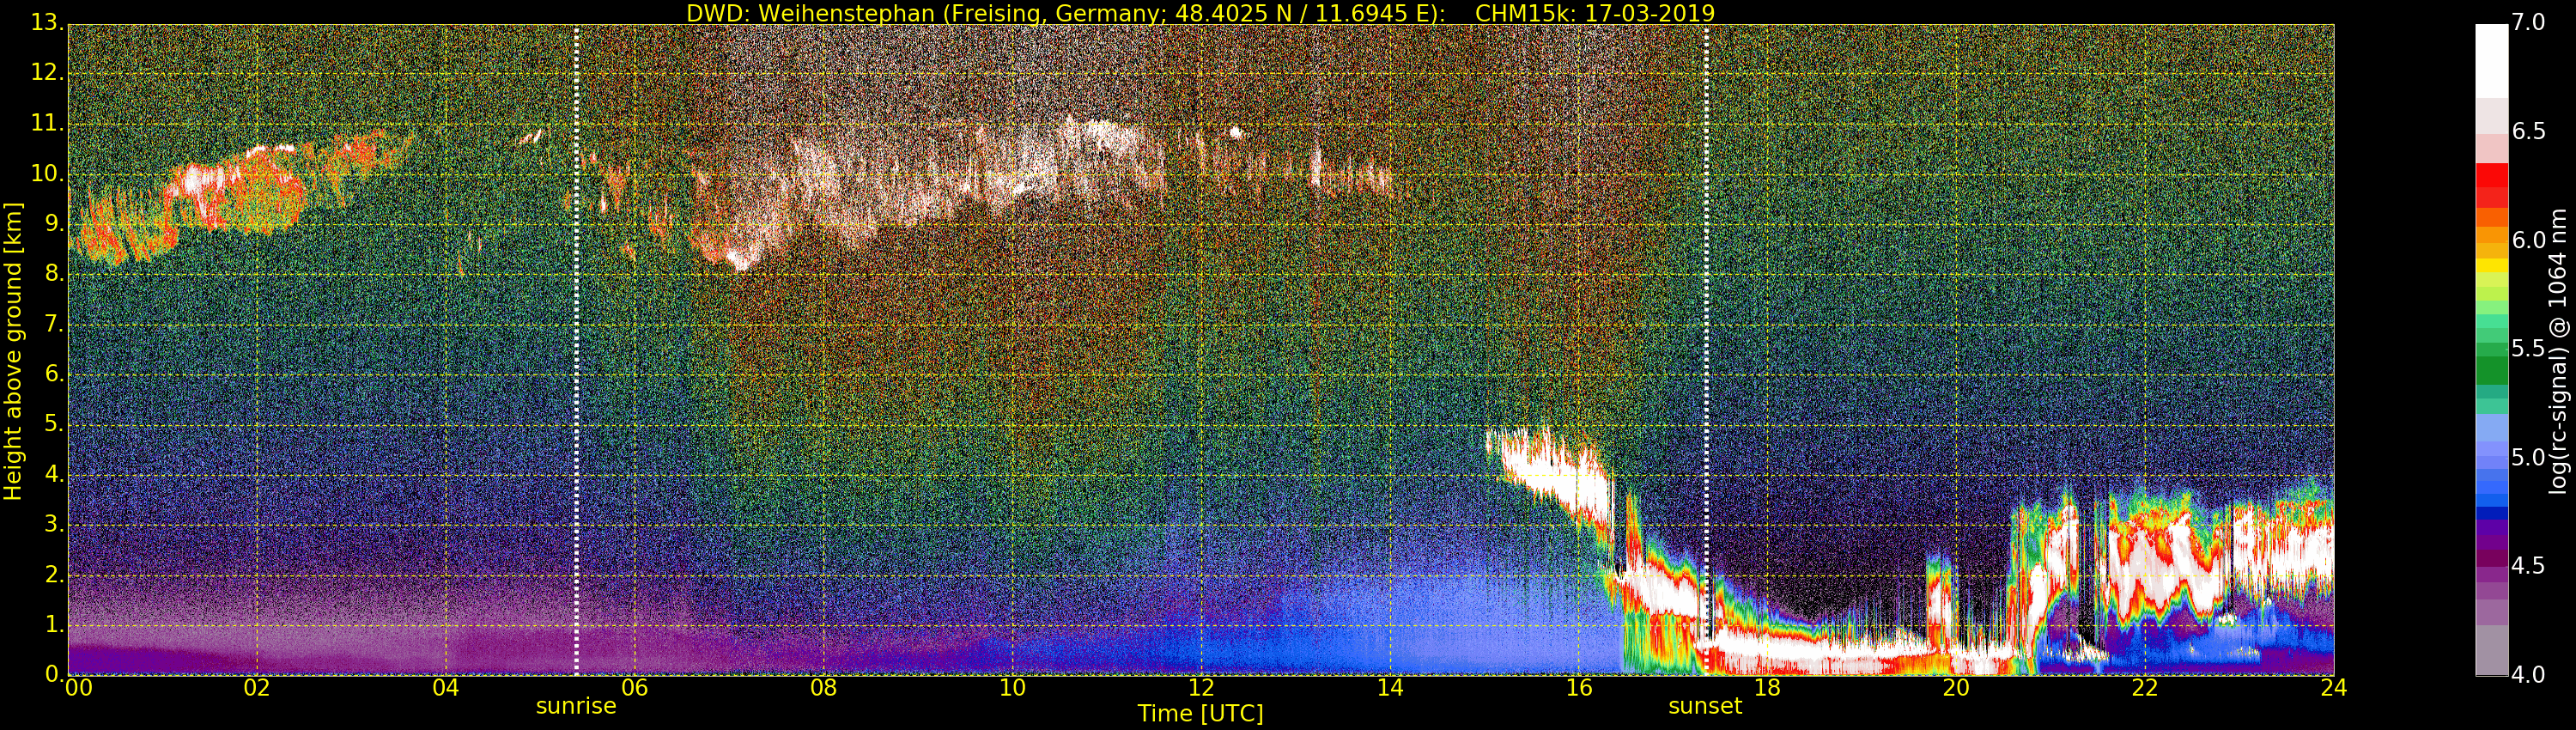Click the white top segment of the colorbar
This screenshot has width=2576, height=730.
[2491, 61]
